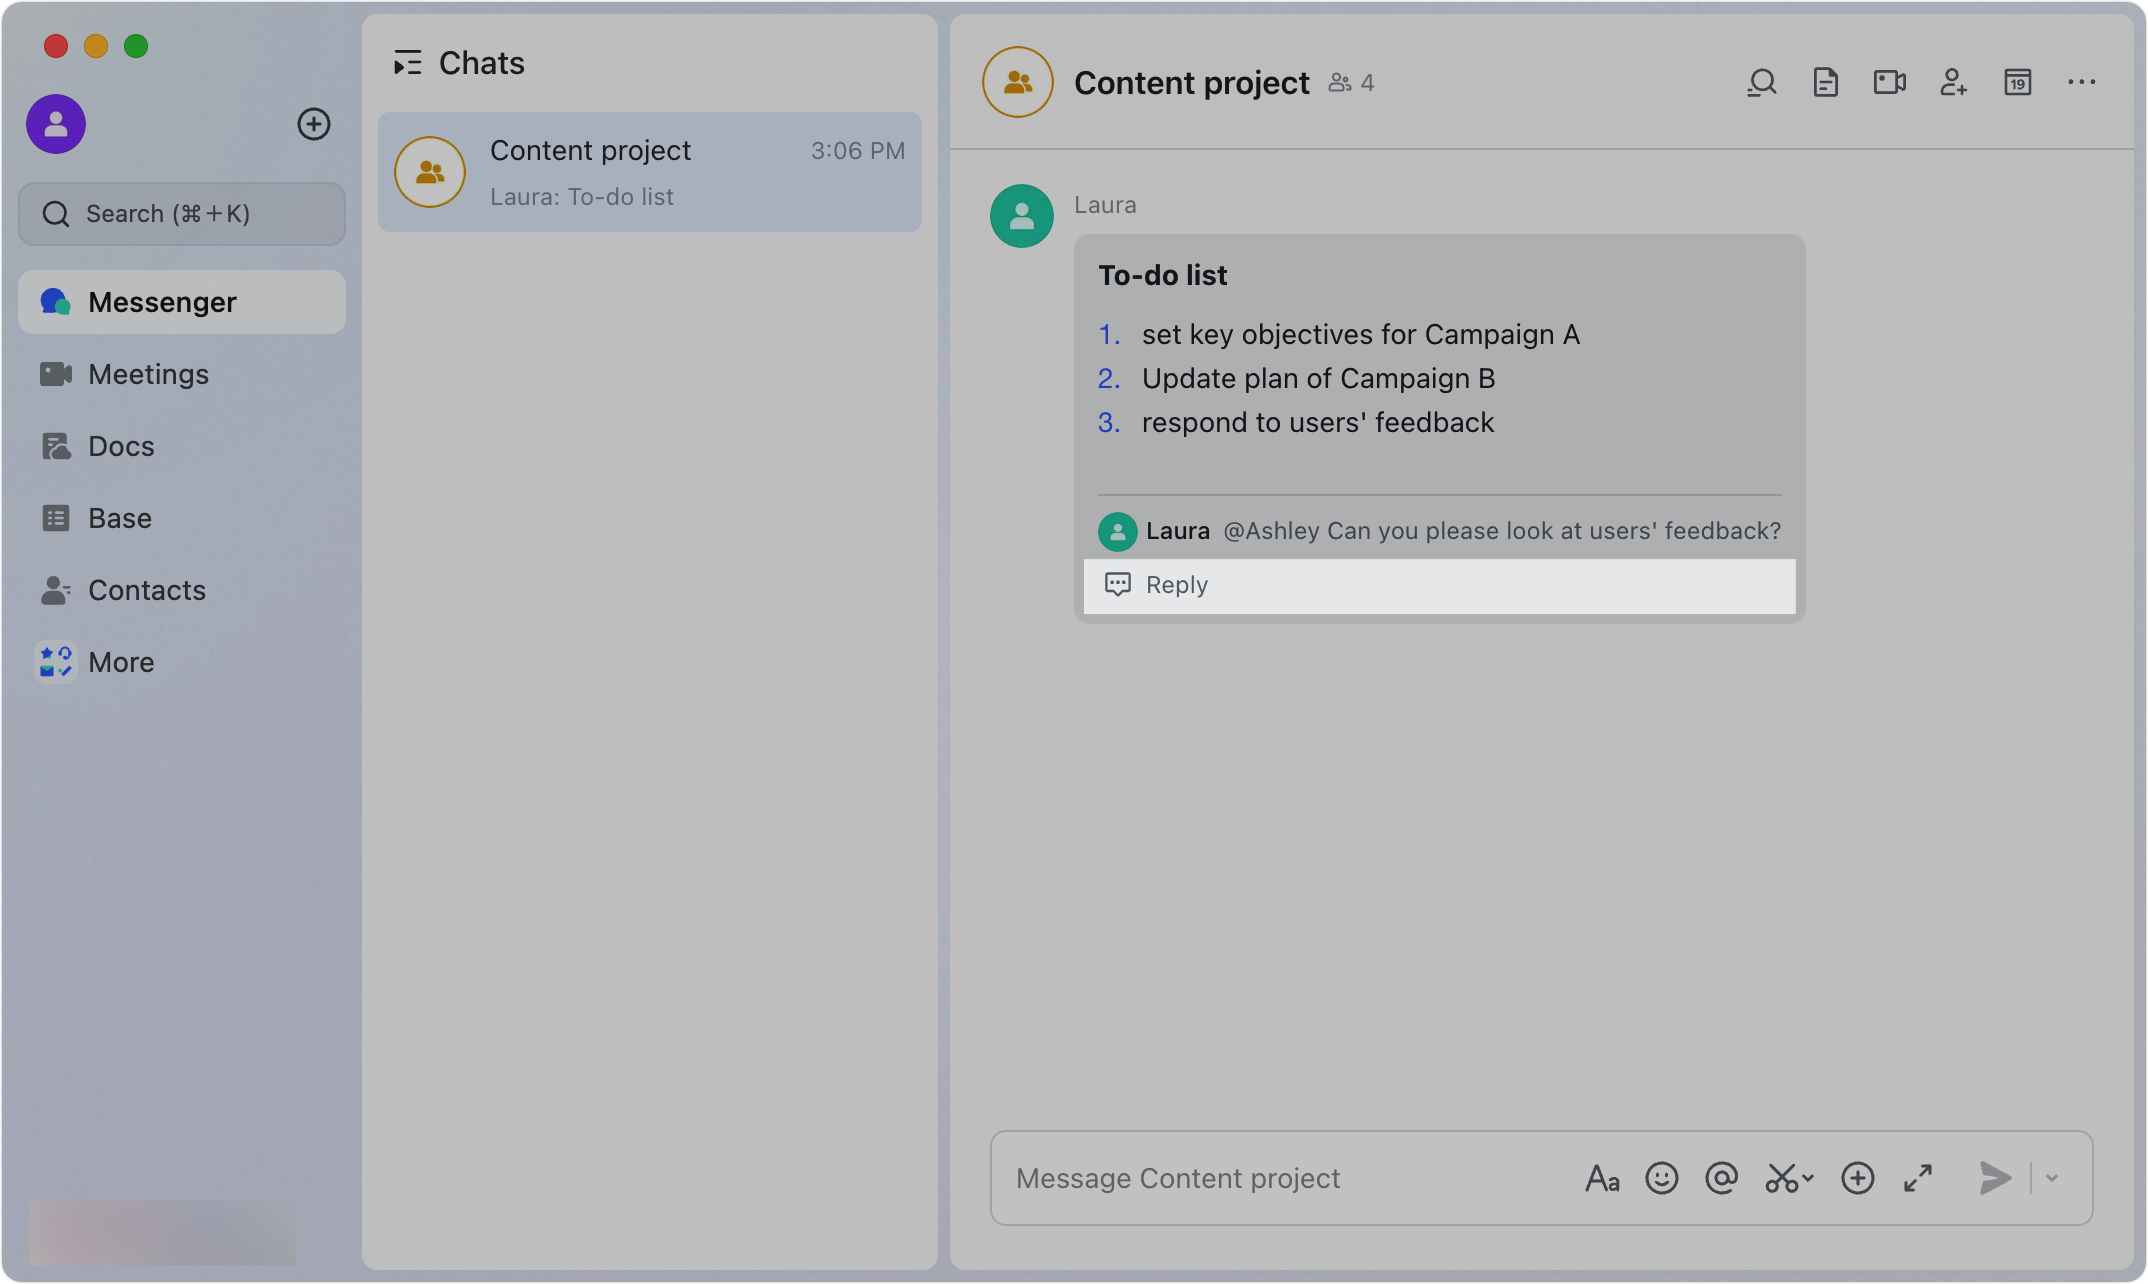Open the group calendar icon

point(2018,82)
